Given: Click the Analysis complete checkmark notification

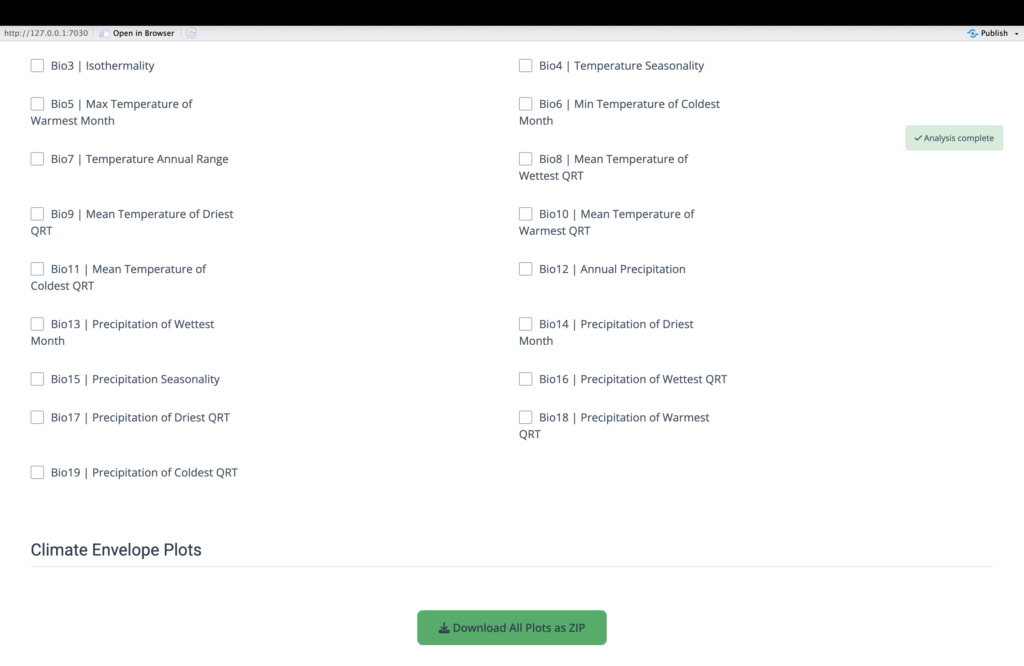Looking at the screenshot, I should 954,138.
